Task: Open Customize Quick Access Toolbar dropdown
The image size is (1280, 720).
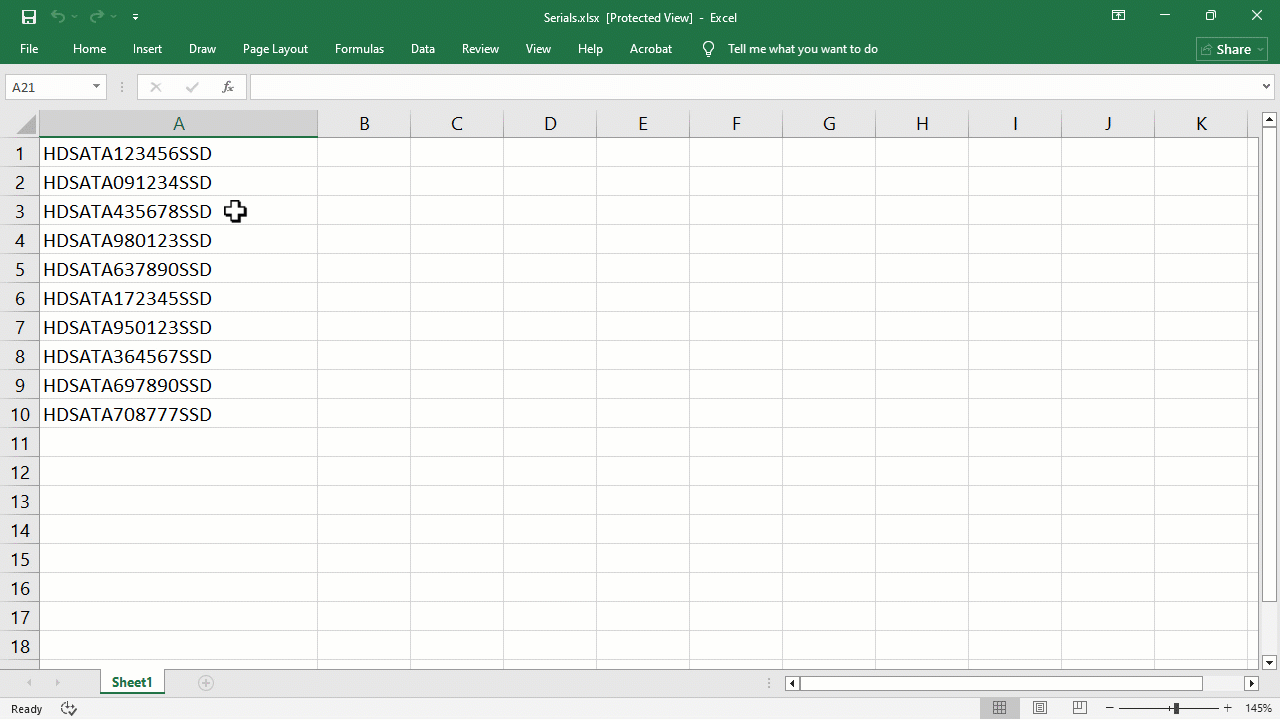Action: point(135,17)
